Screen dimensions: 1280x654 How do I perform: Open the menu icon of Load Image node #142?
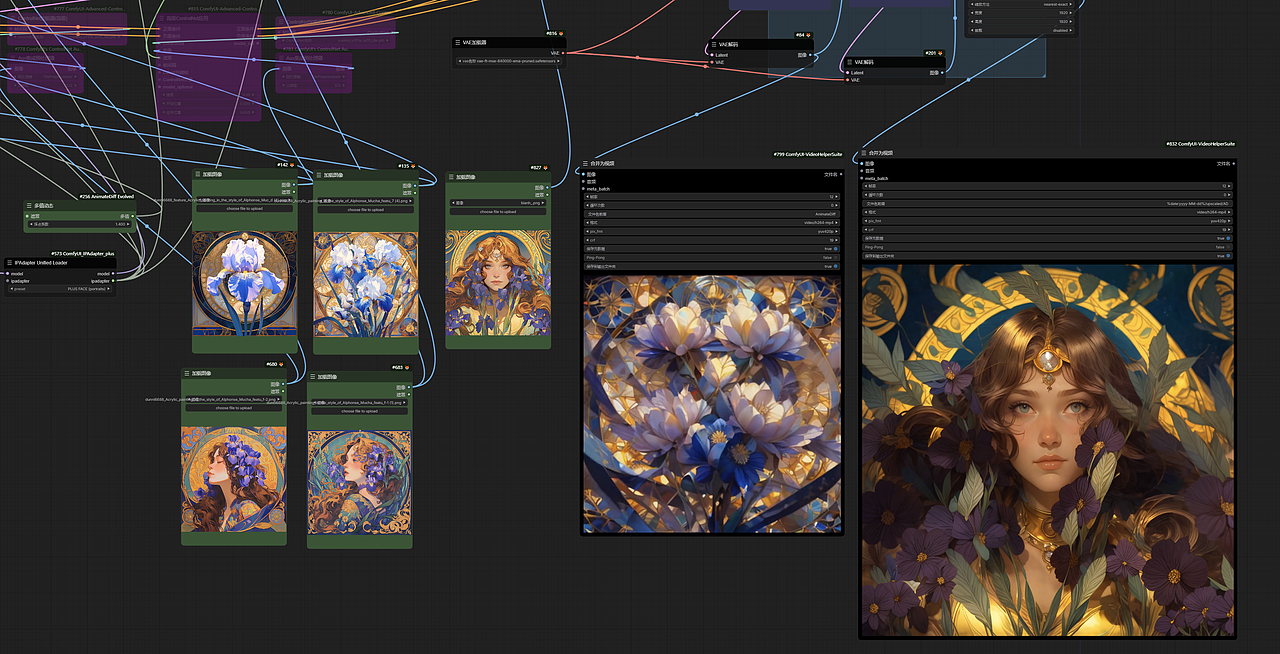coord(198,175)
